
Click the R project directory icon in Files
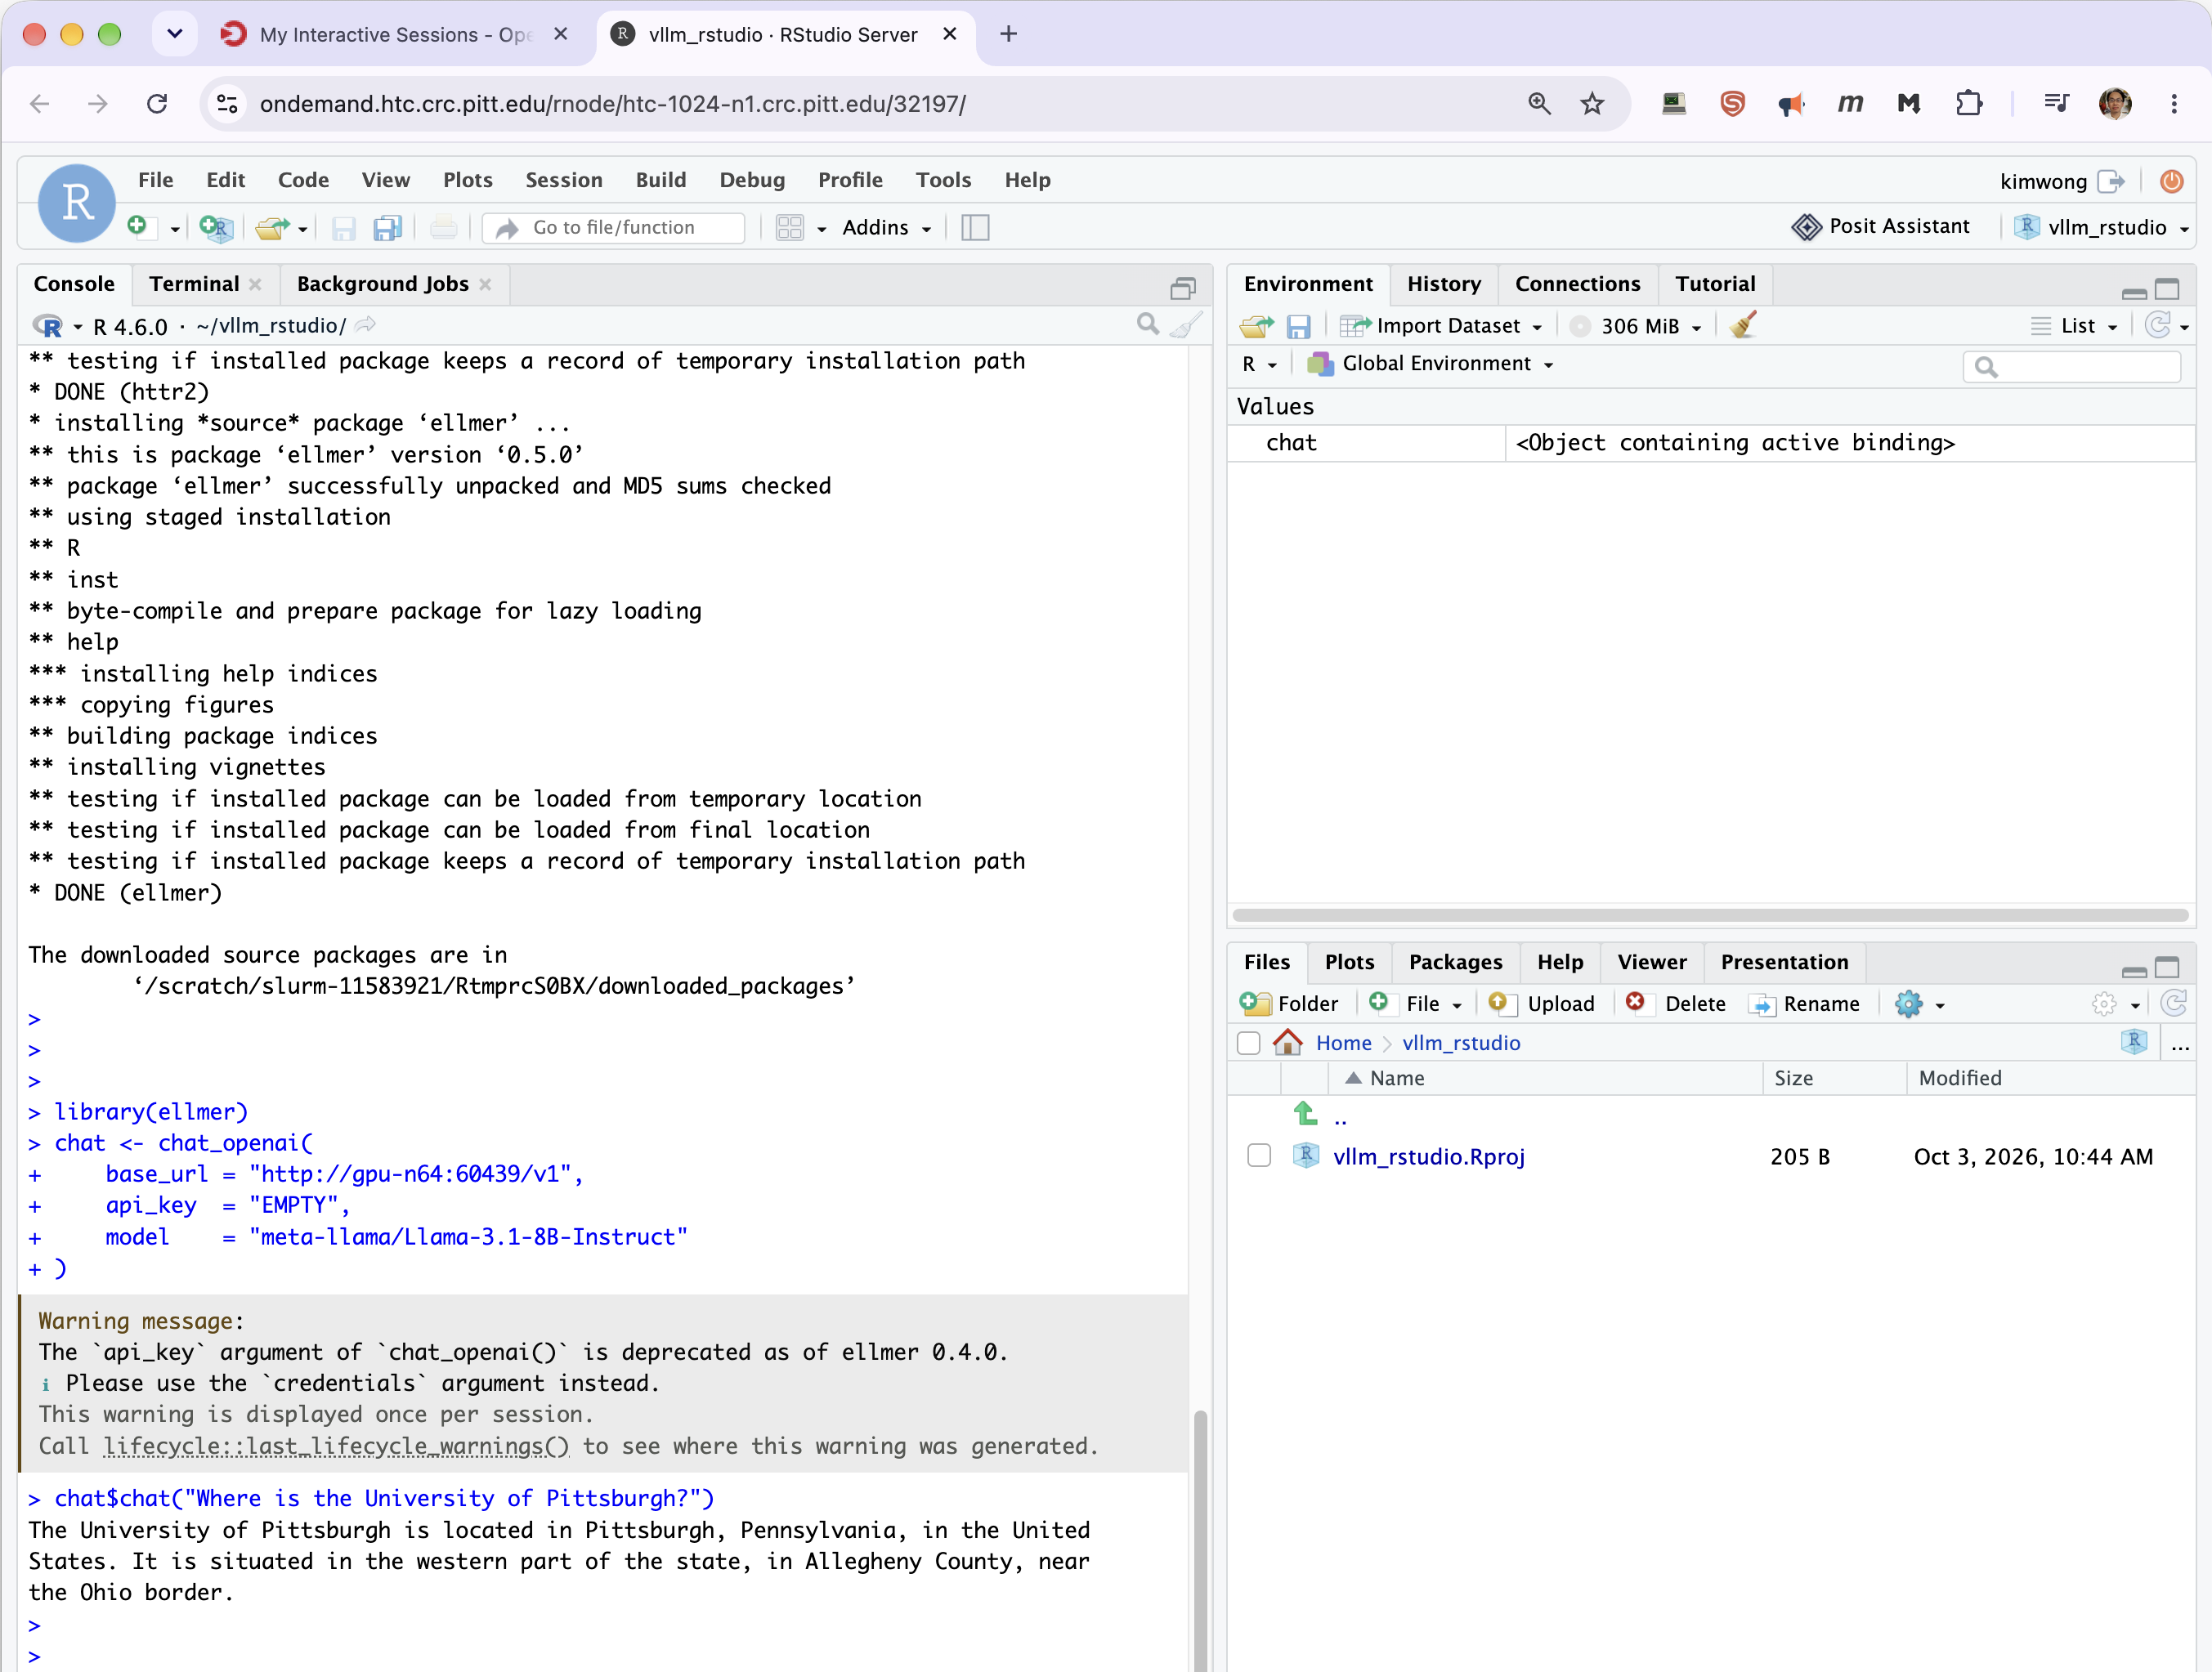point(2134,1042)
